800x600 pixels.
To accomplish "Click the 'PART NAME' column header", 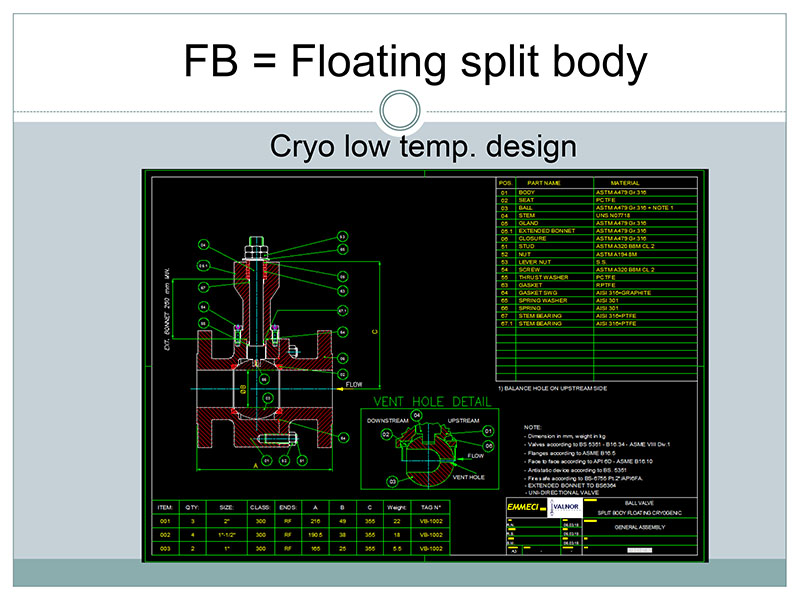I will click(x=543, y=183).
